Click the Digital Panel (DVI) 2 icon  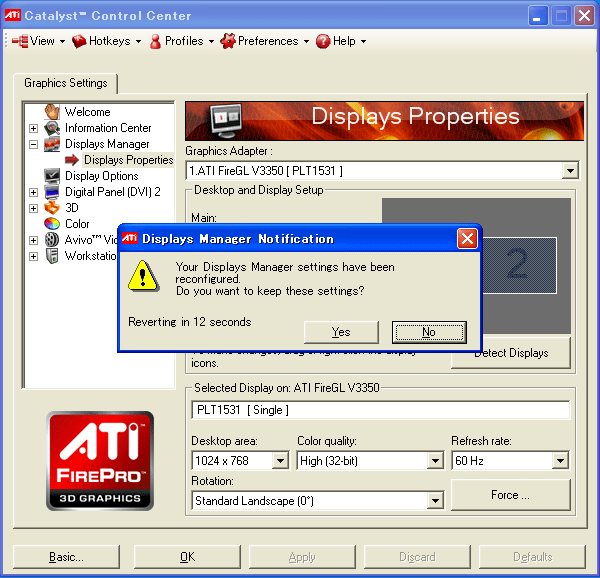(52, 192)
